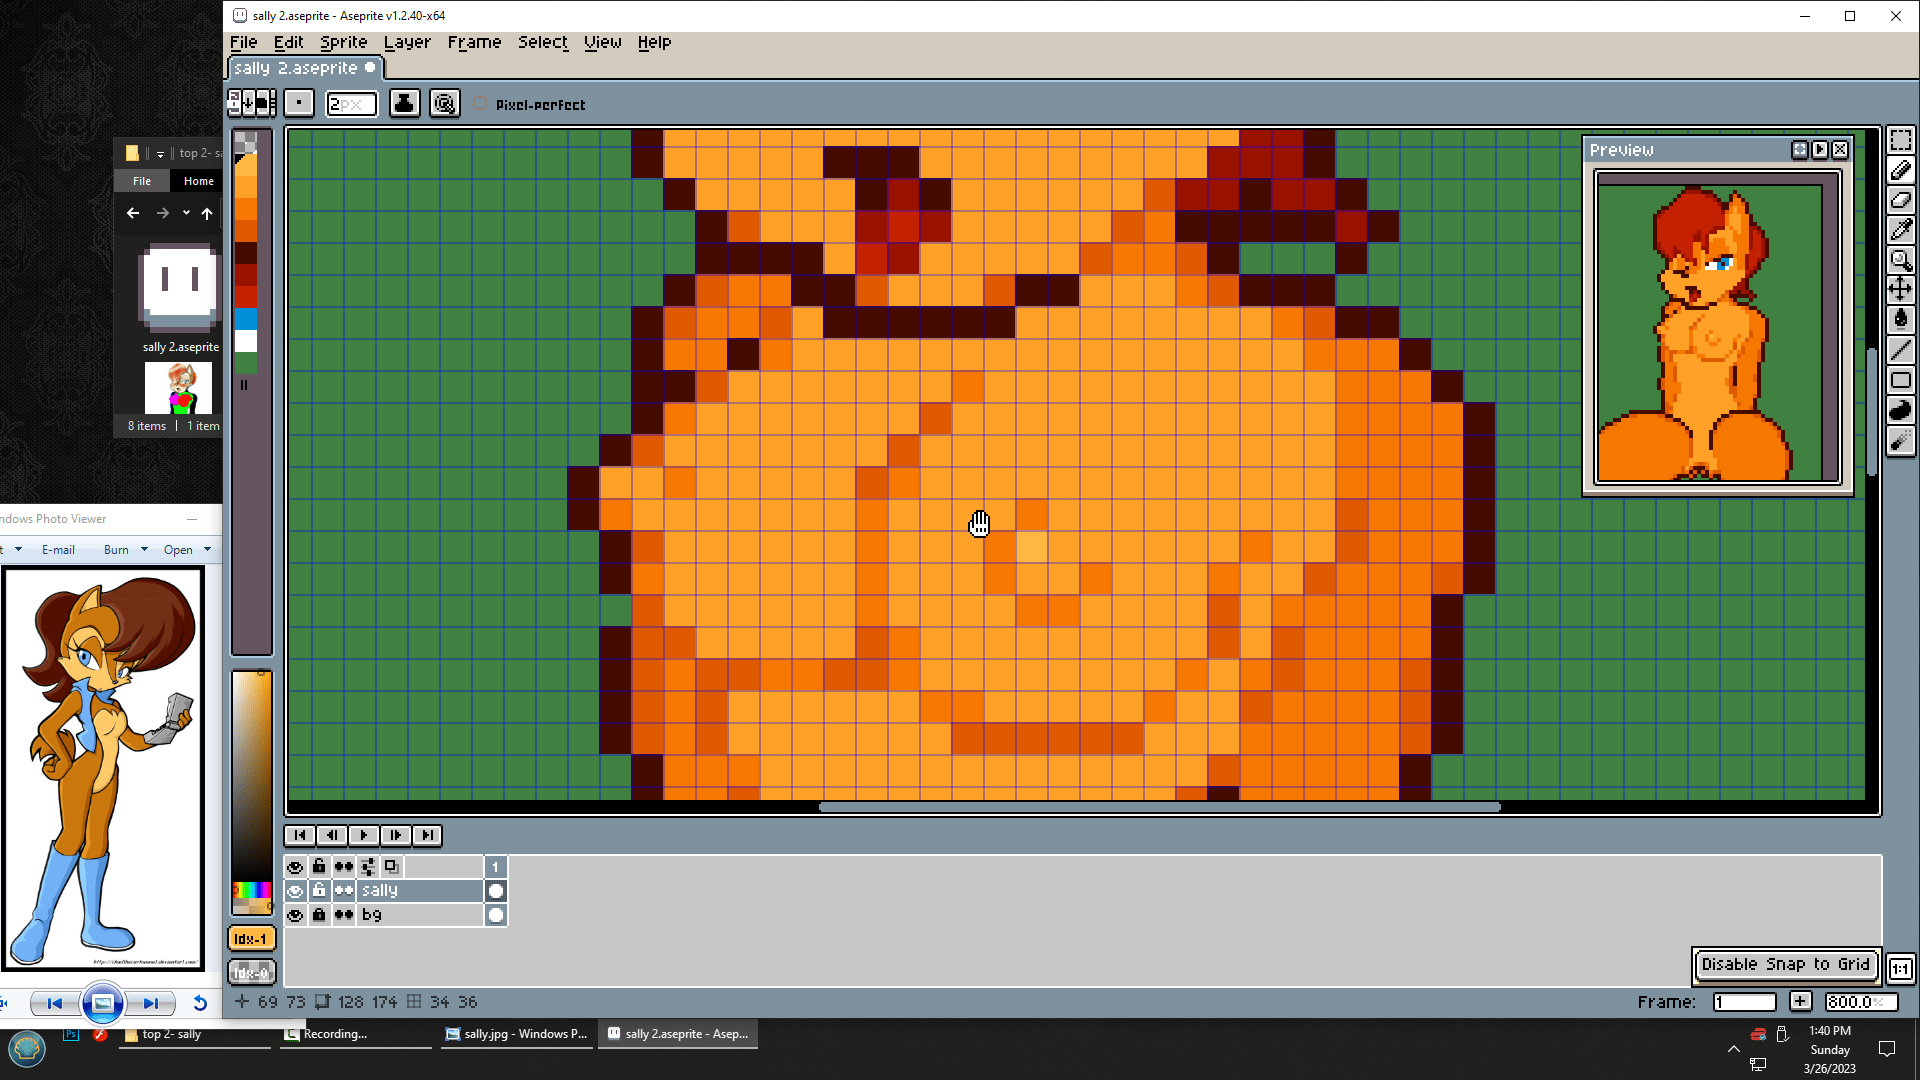Select the Rectangular Marquee tool

pos(1900,141)
